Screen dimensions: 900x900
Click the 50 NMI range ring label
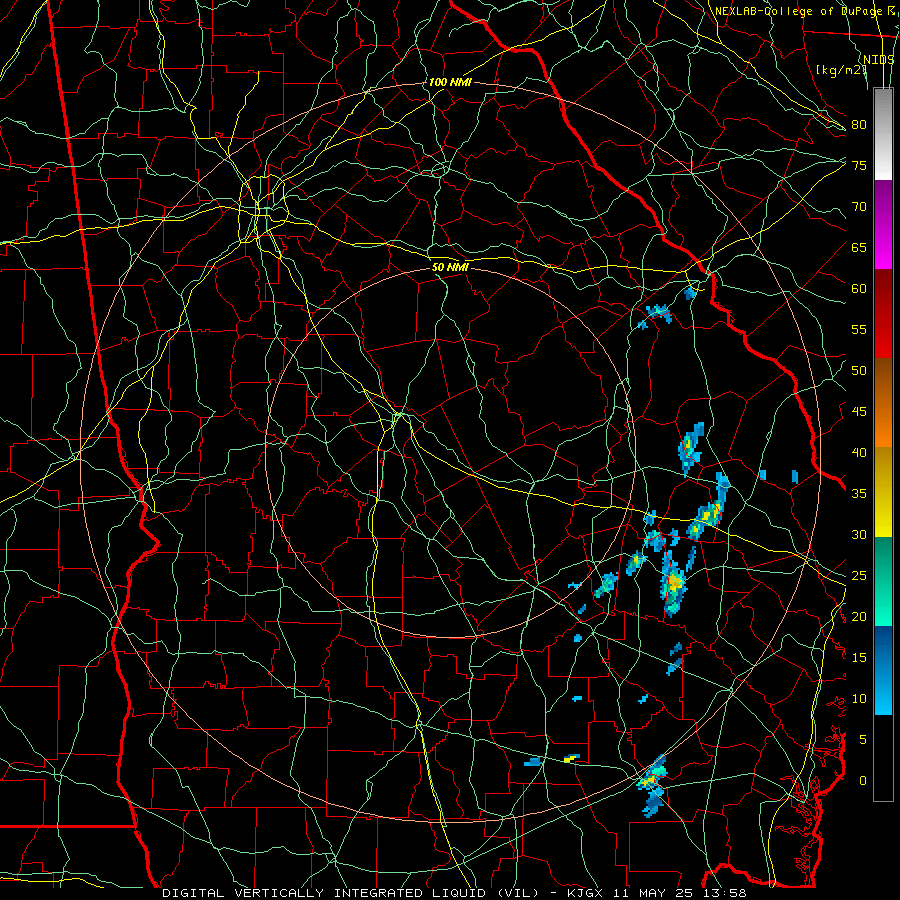450,267
